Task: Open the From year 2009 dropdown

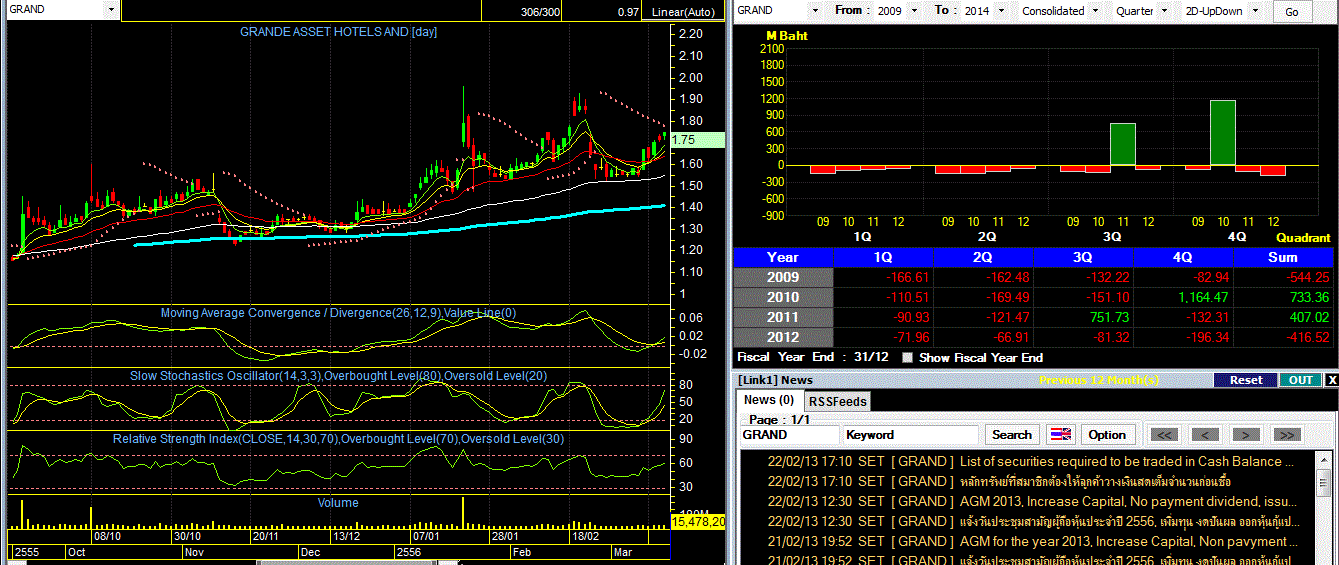Action: pyautogui.click(x=914, y=10)
